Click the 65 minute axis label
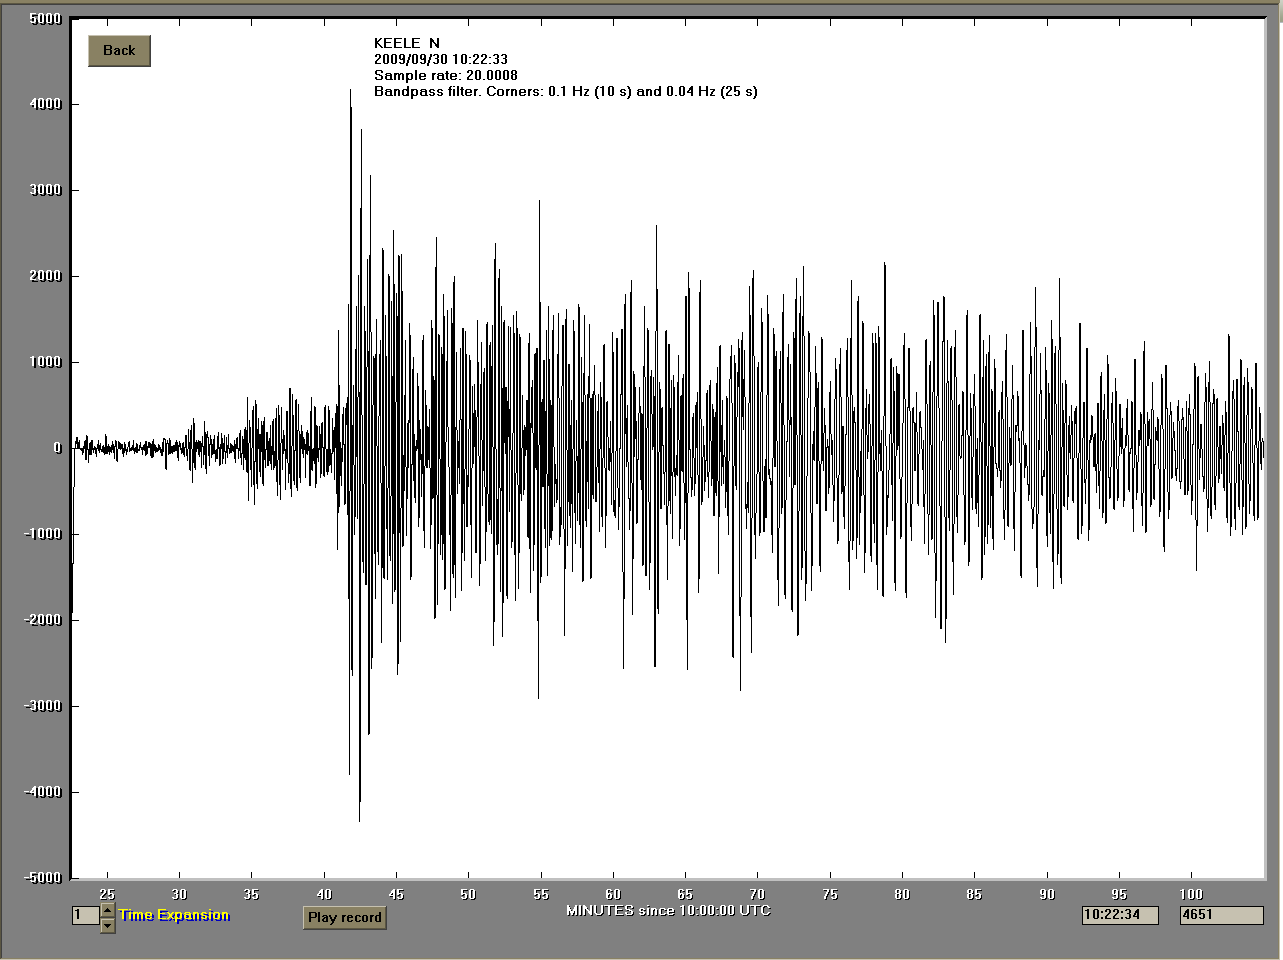The width and height of the screenshot is (1283, 960). point(685,894)
